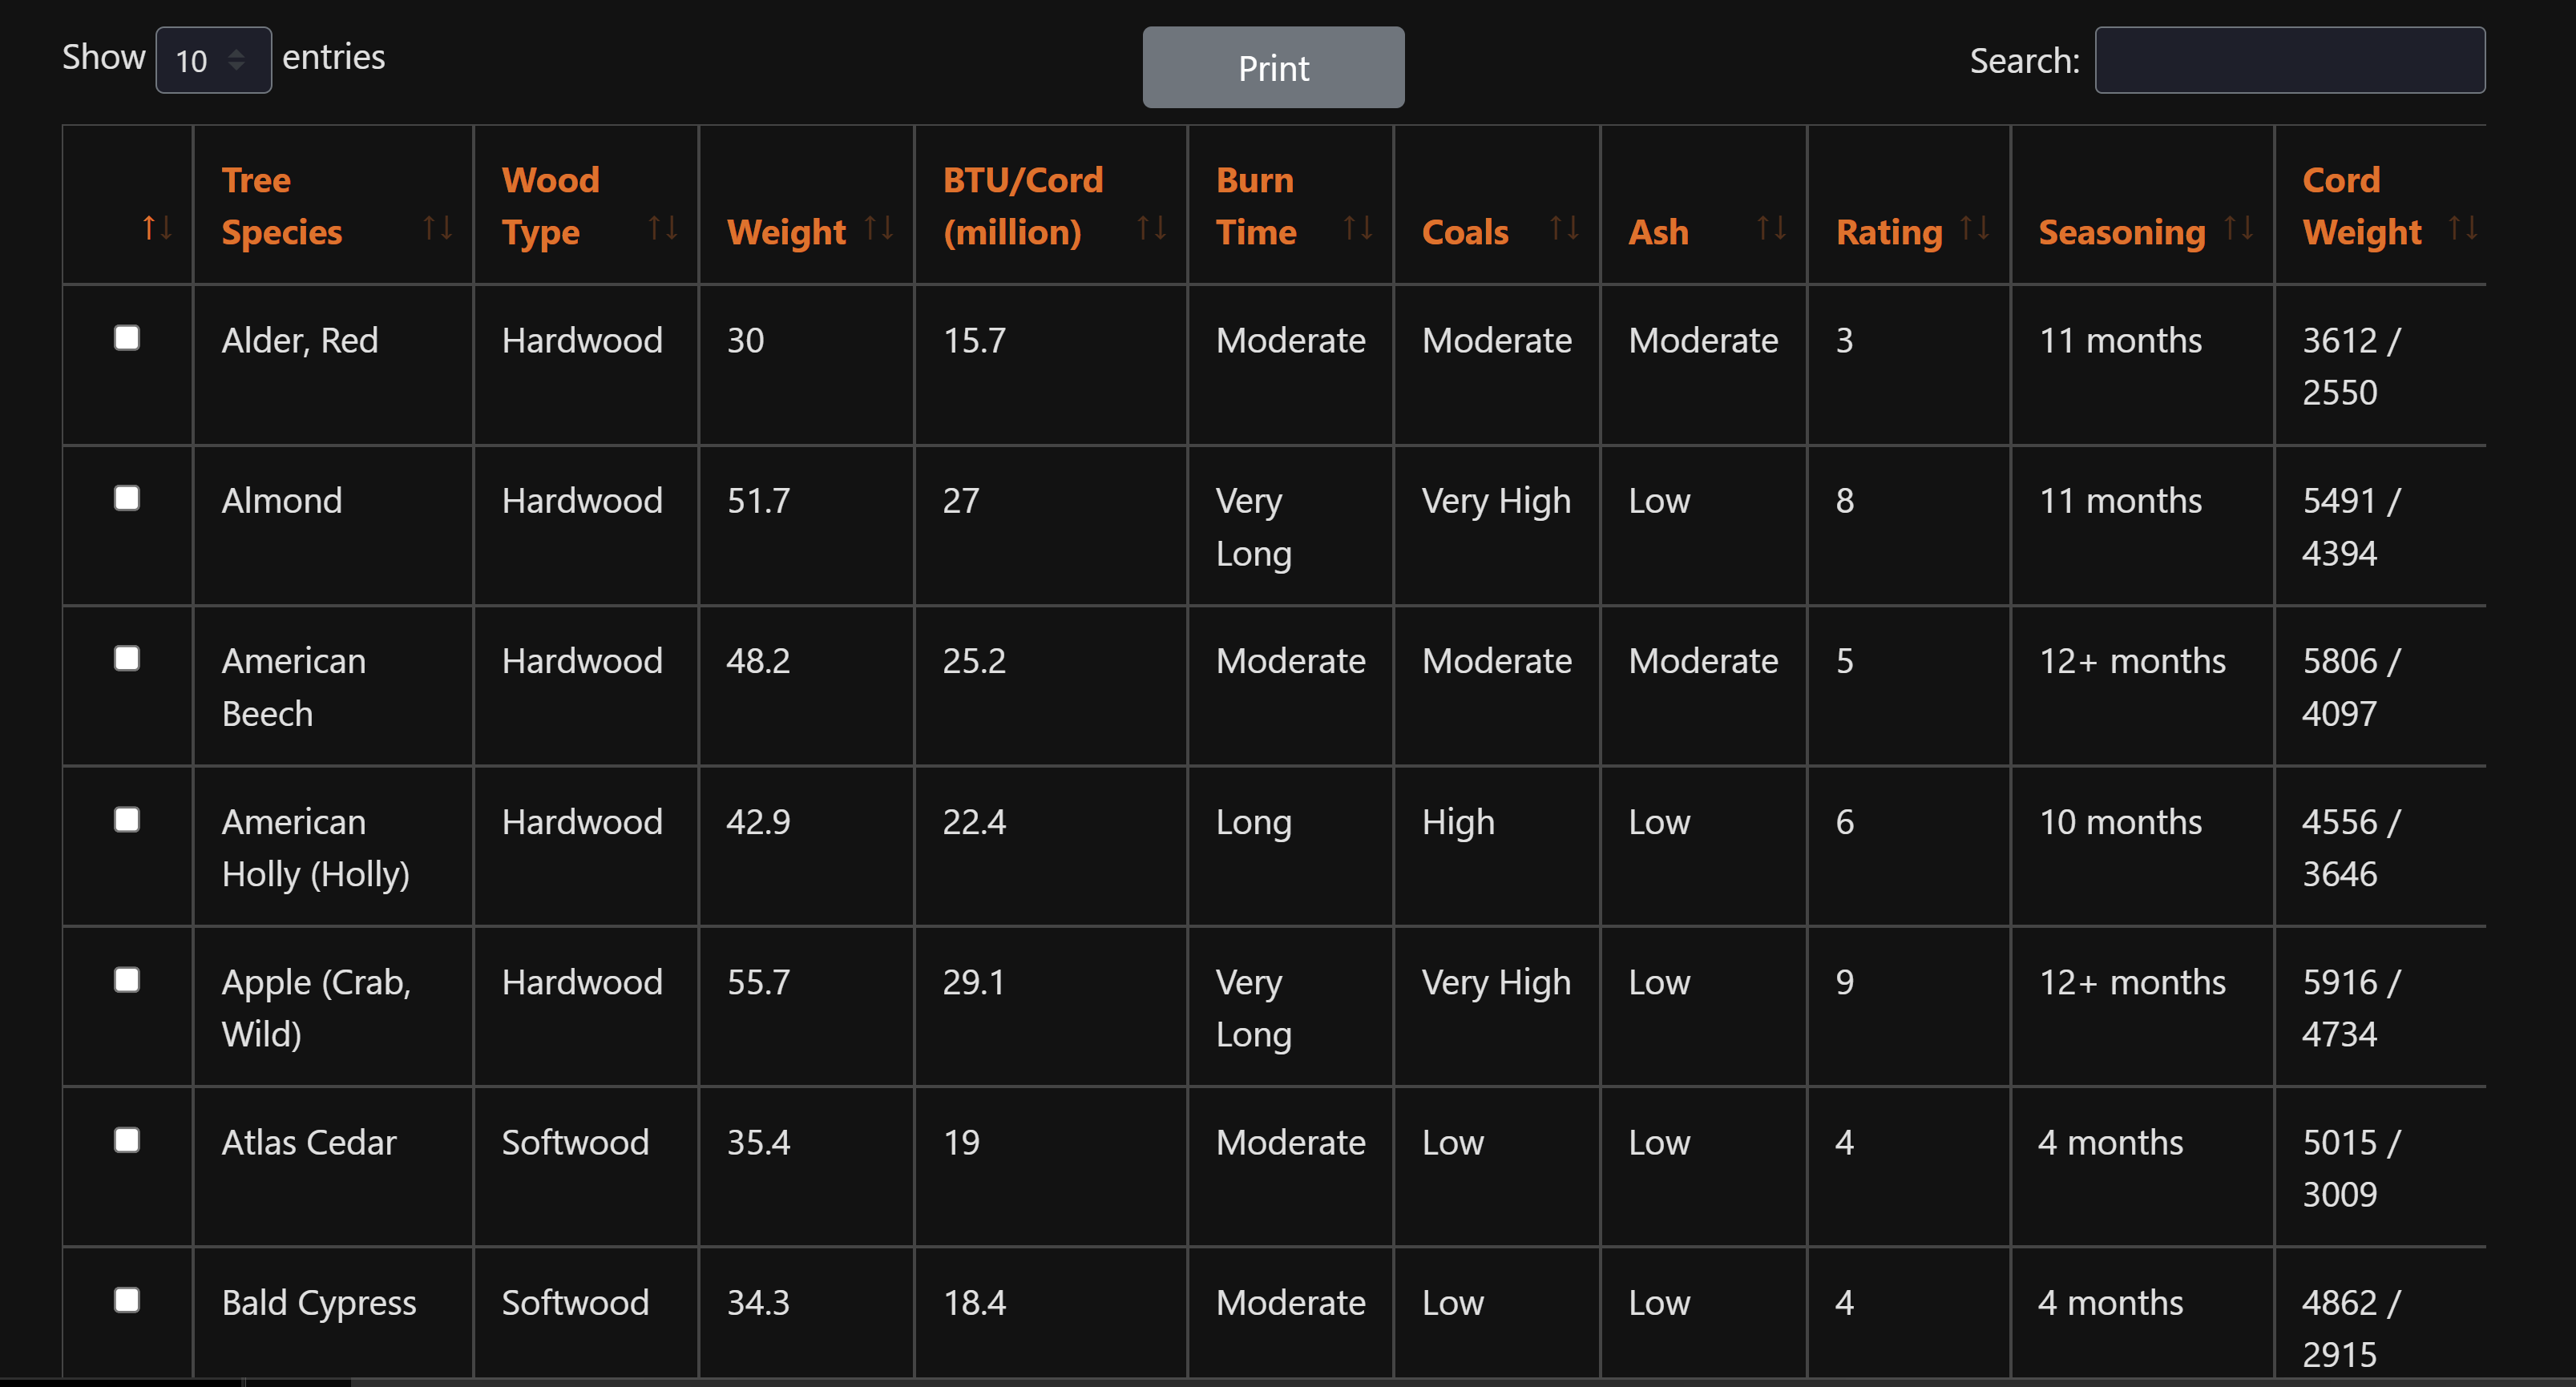Sort by BTU/Cord using the sort icon
The height and width of the screenshot is (1387, 2576).
[x=1152, y=228]
